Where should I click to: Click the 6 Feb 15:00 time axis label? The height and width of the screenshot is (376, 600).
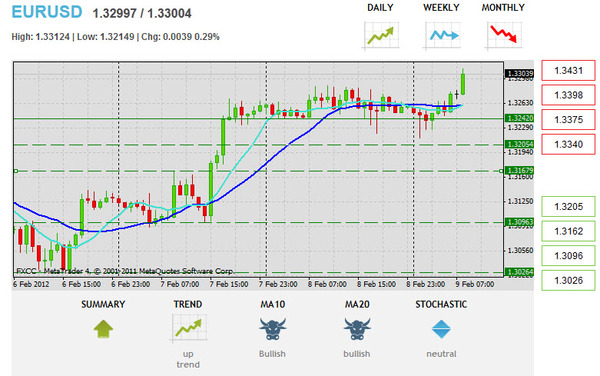(x=81, y=284)
